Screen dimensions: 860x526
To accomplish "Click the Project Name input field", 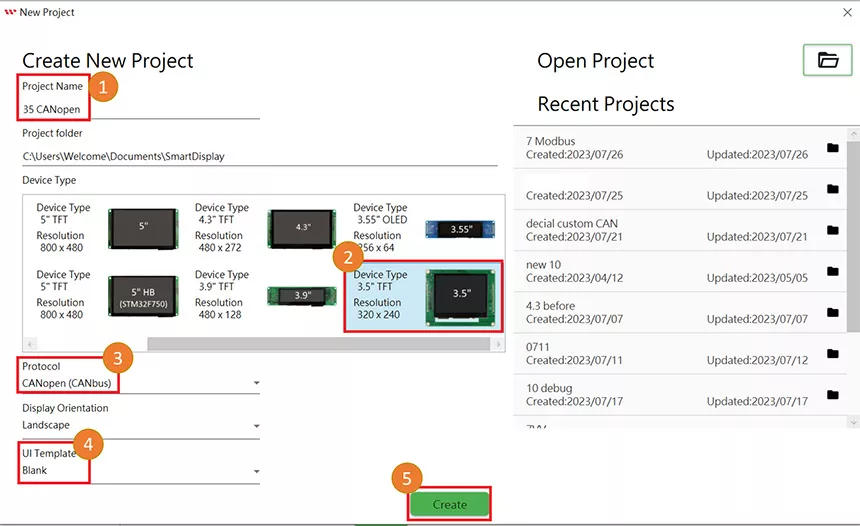I will 140,109.
